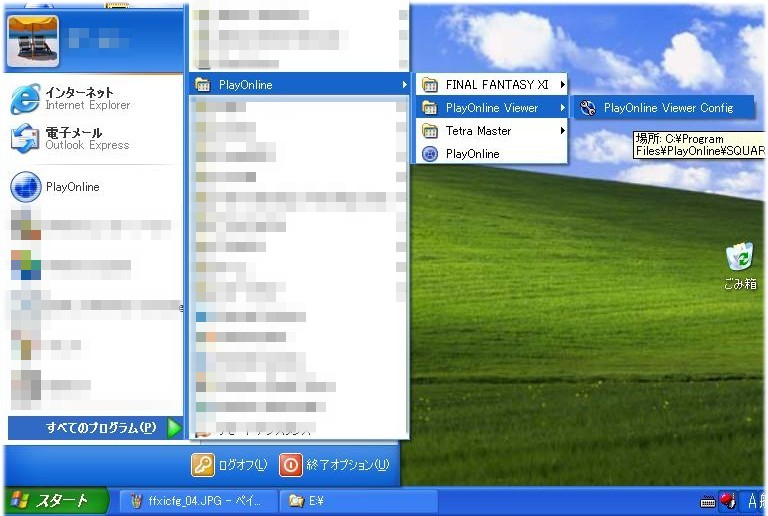Click すべてのプログラム (All Programs)
This screenshot has width=768, height=516.
point(96,428)
